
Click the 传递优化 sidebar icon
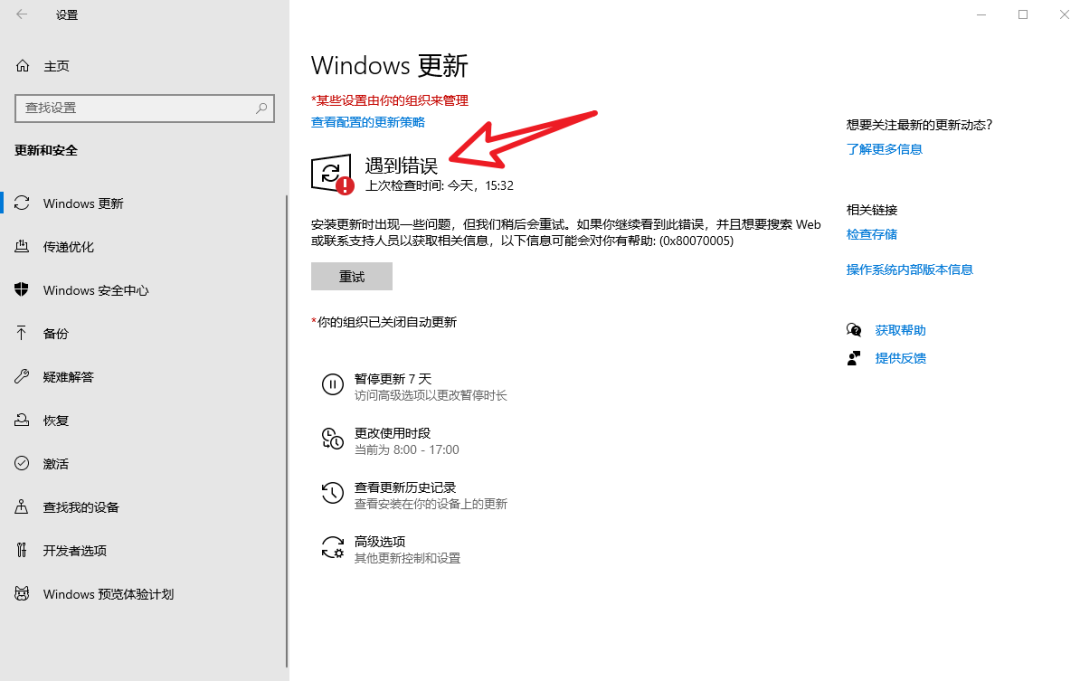(x=22, y=247)
